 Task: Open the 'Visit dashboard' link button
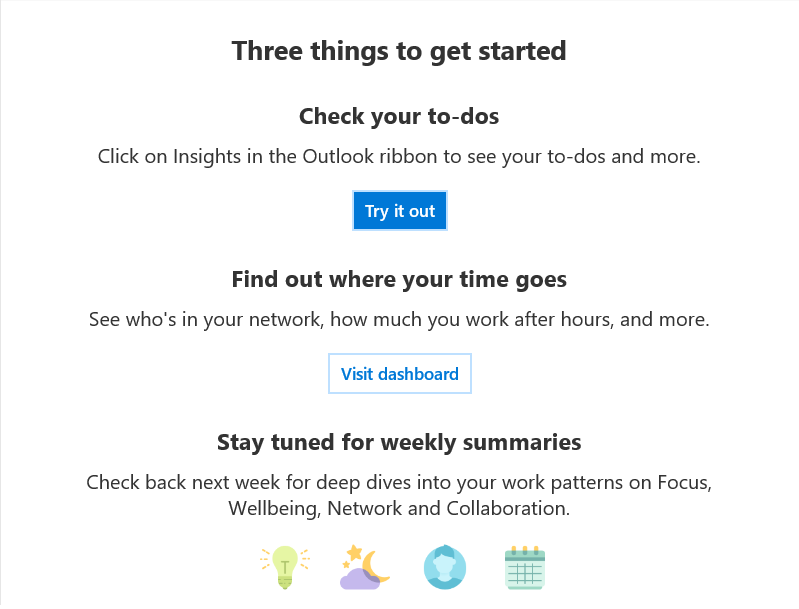pyautogui.click(x=400, y=374)
